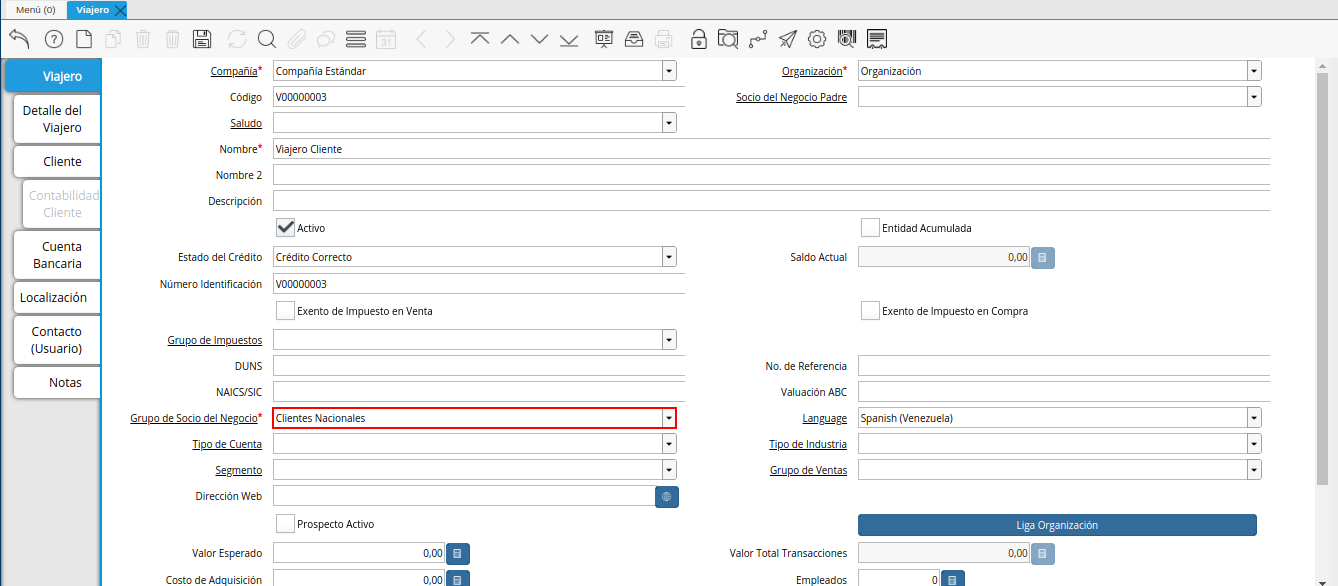Click the undo arrow in toolbar
The image size is (1338, 586).
tap(19, 39)
